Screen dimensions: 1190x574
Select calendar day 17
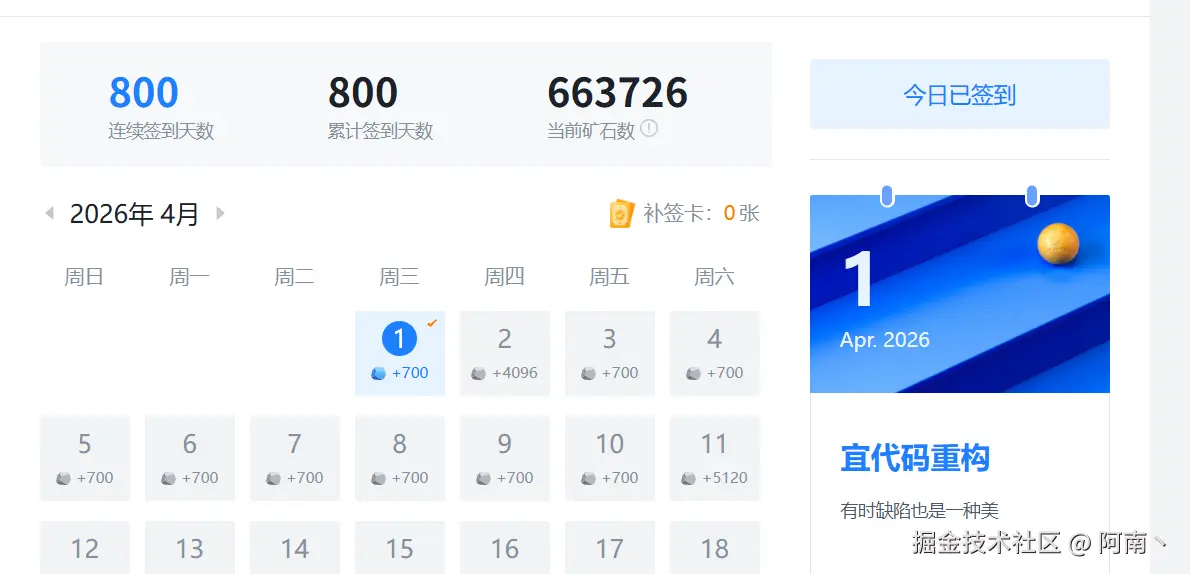coord(609,547)
